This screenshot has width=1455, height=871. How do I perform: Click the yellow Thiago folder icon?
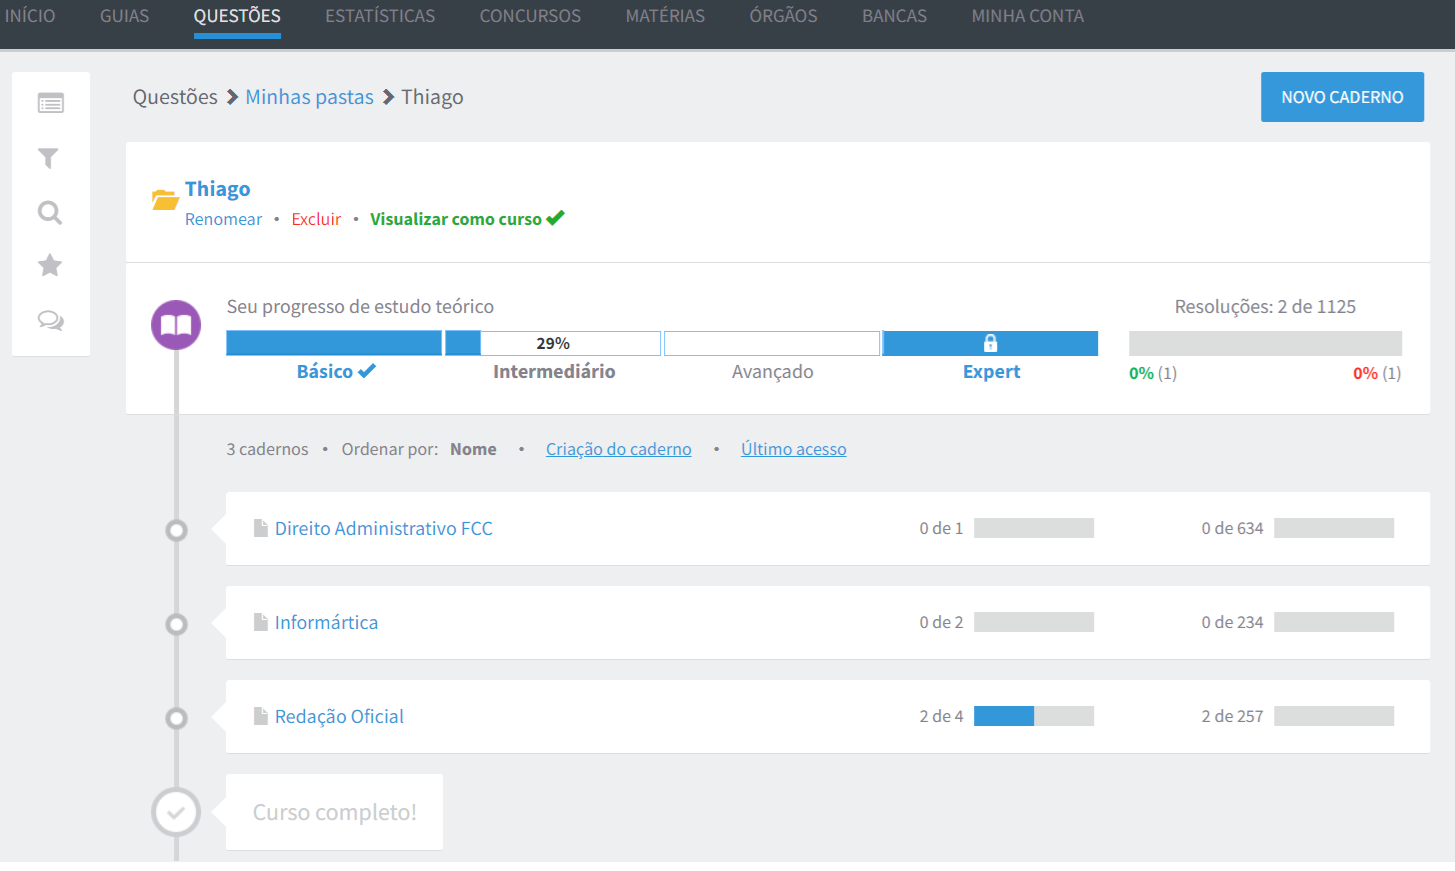click(x=165, y=199)
